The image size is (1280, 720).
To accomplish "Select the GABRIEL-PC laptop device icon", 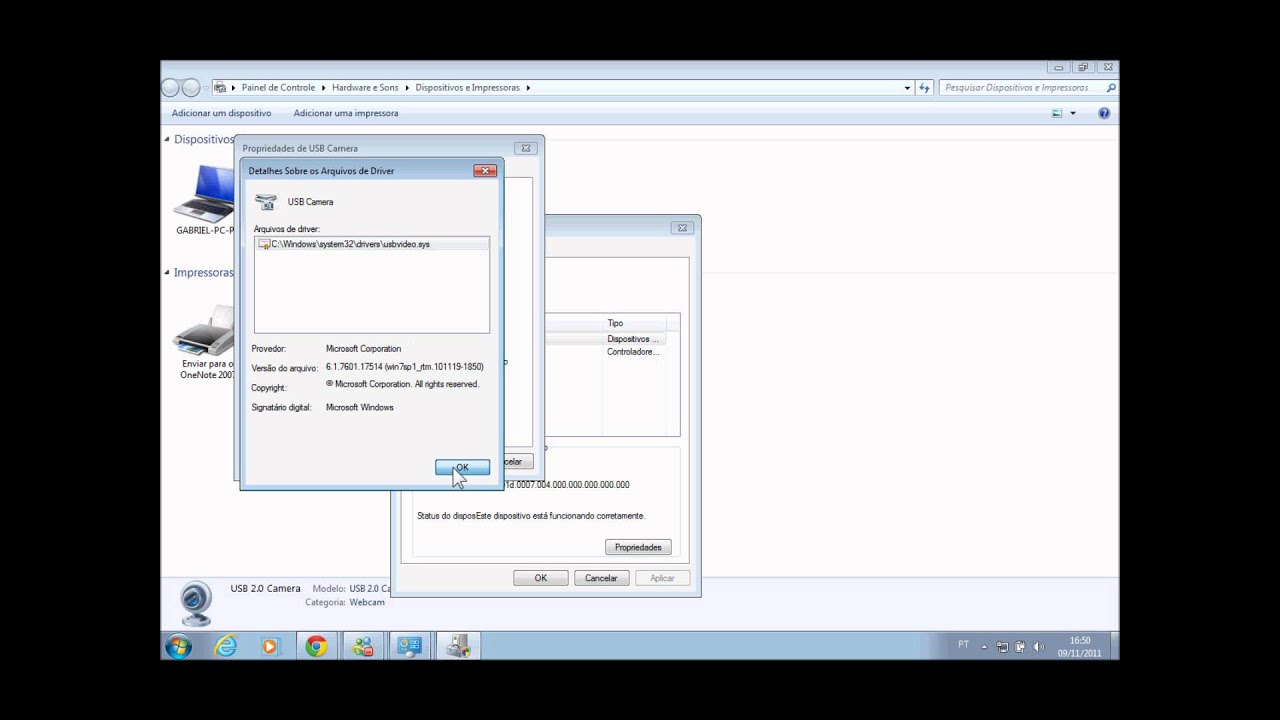I will click(x=204, y=193).
